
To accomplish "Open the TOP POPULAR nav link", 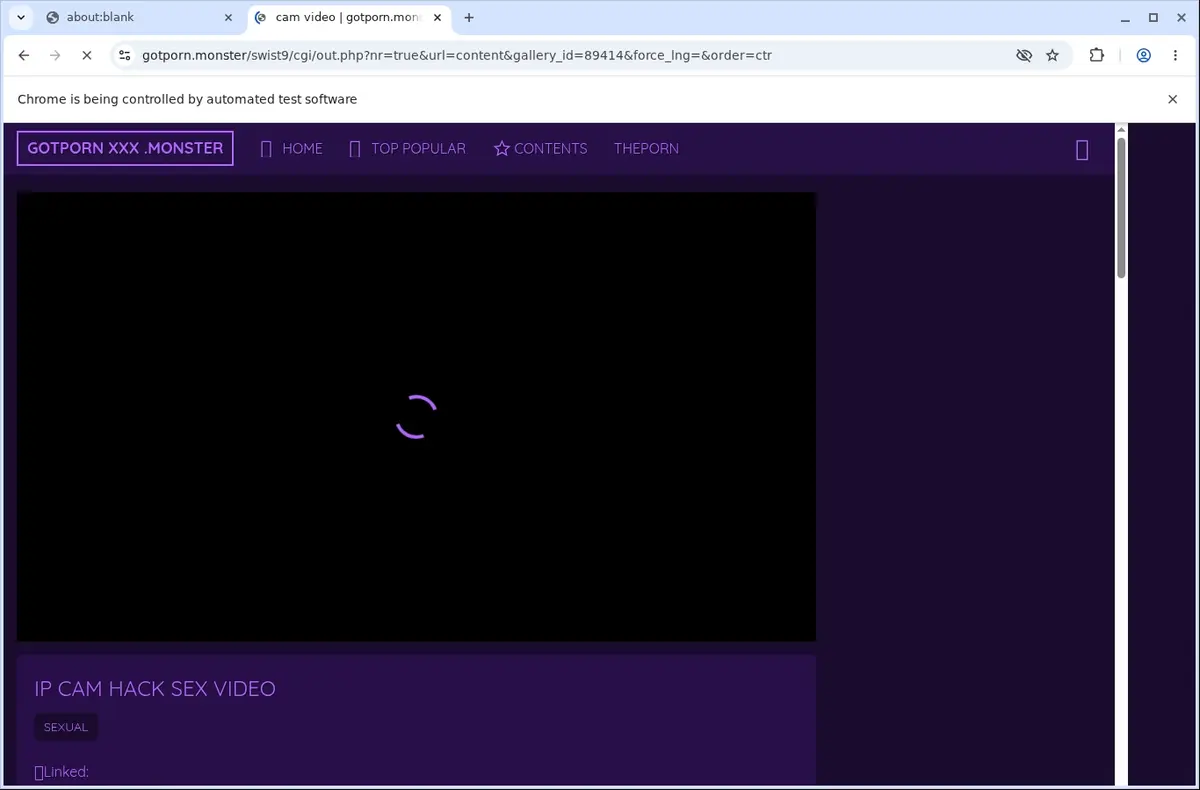I will [x=408, y=148].
